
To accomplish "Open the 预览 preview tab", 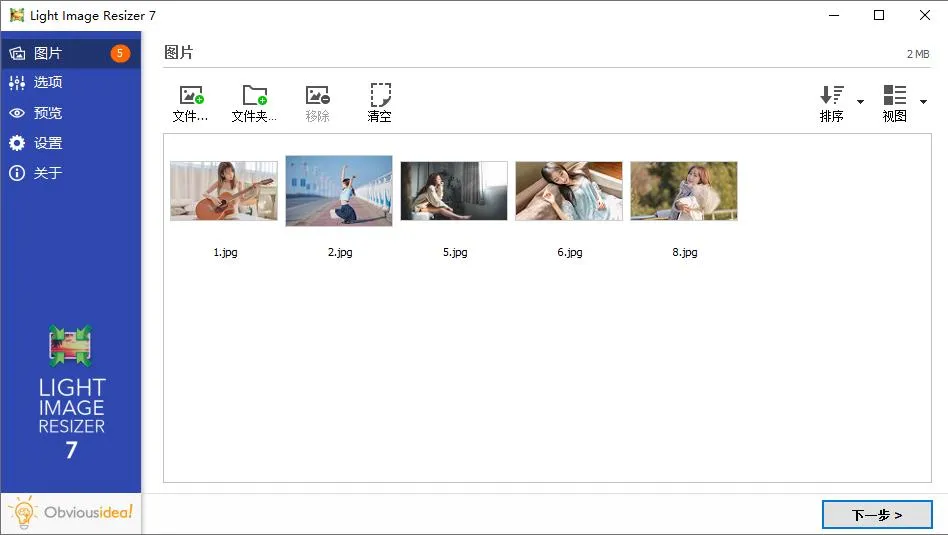I will pos(48,113).
